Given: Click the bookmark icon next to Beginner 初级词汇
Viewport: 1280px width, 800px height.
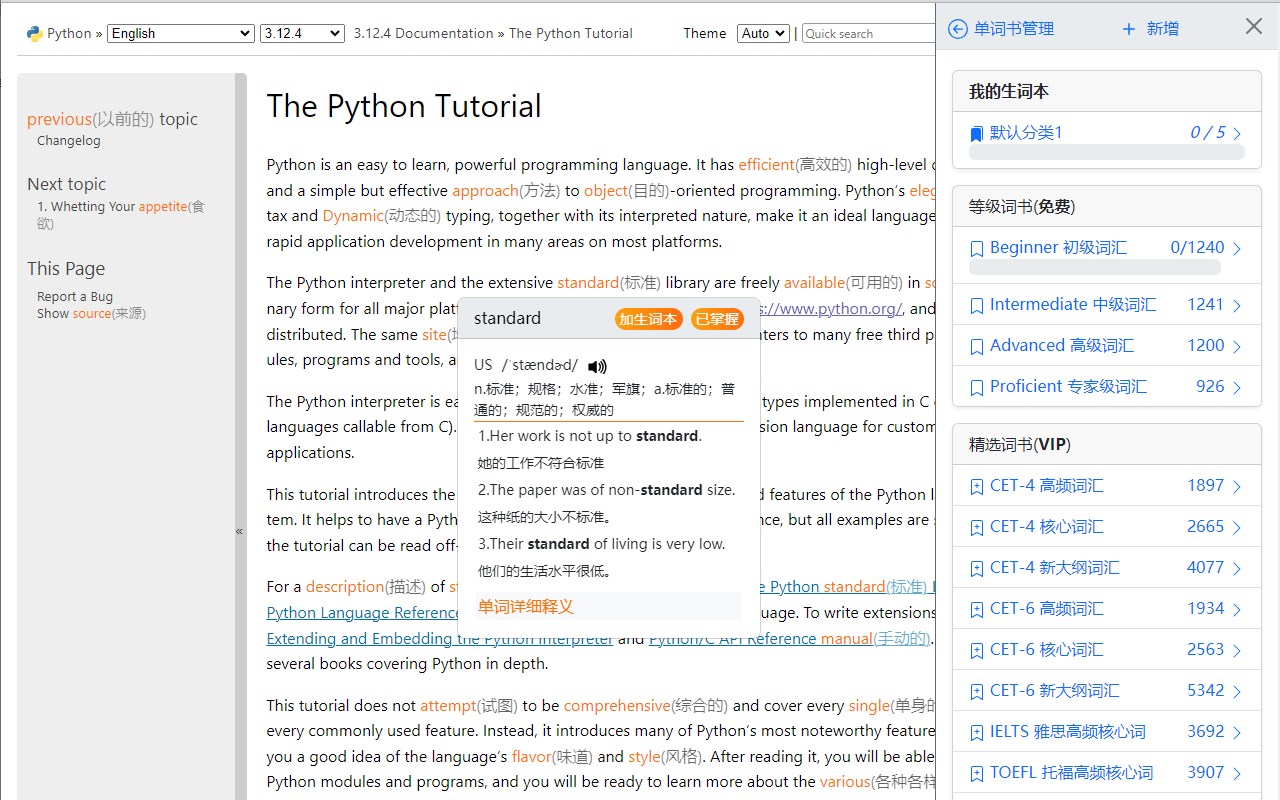Looking at the screenshot, I should (x=977, y=248).
